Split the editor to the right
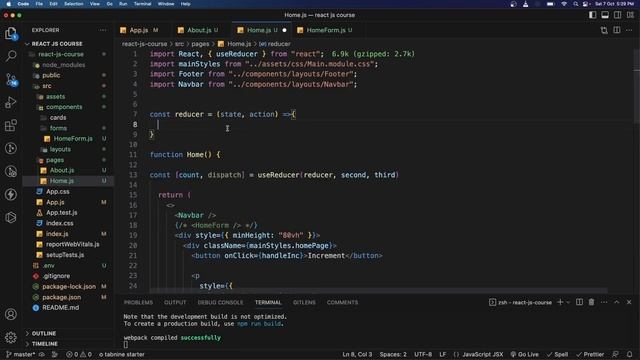This screenshot has height=360, width=640. pos(617,30)
